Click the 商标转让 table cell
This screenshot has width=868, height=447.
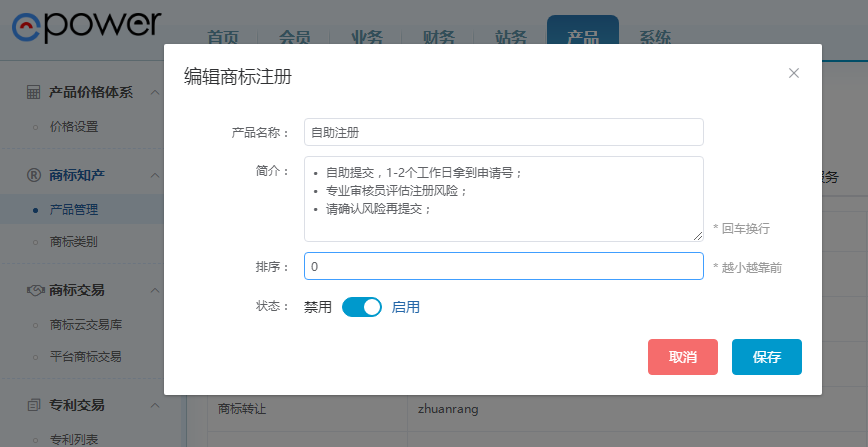[307, 409]
